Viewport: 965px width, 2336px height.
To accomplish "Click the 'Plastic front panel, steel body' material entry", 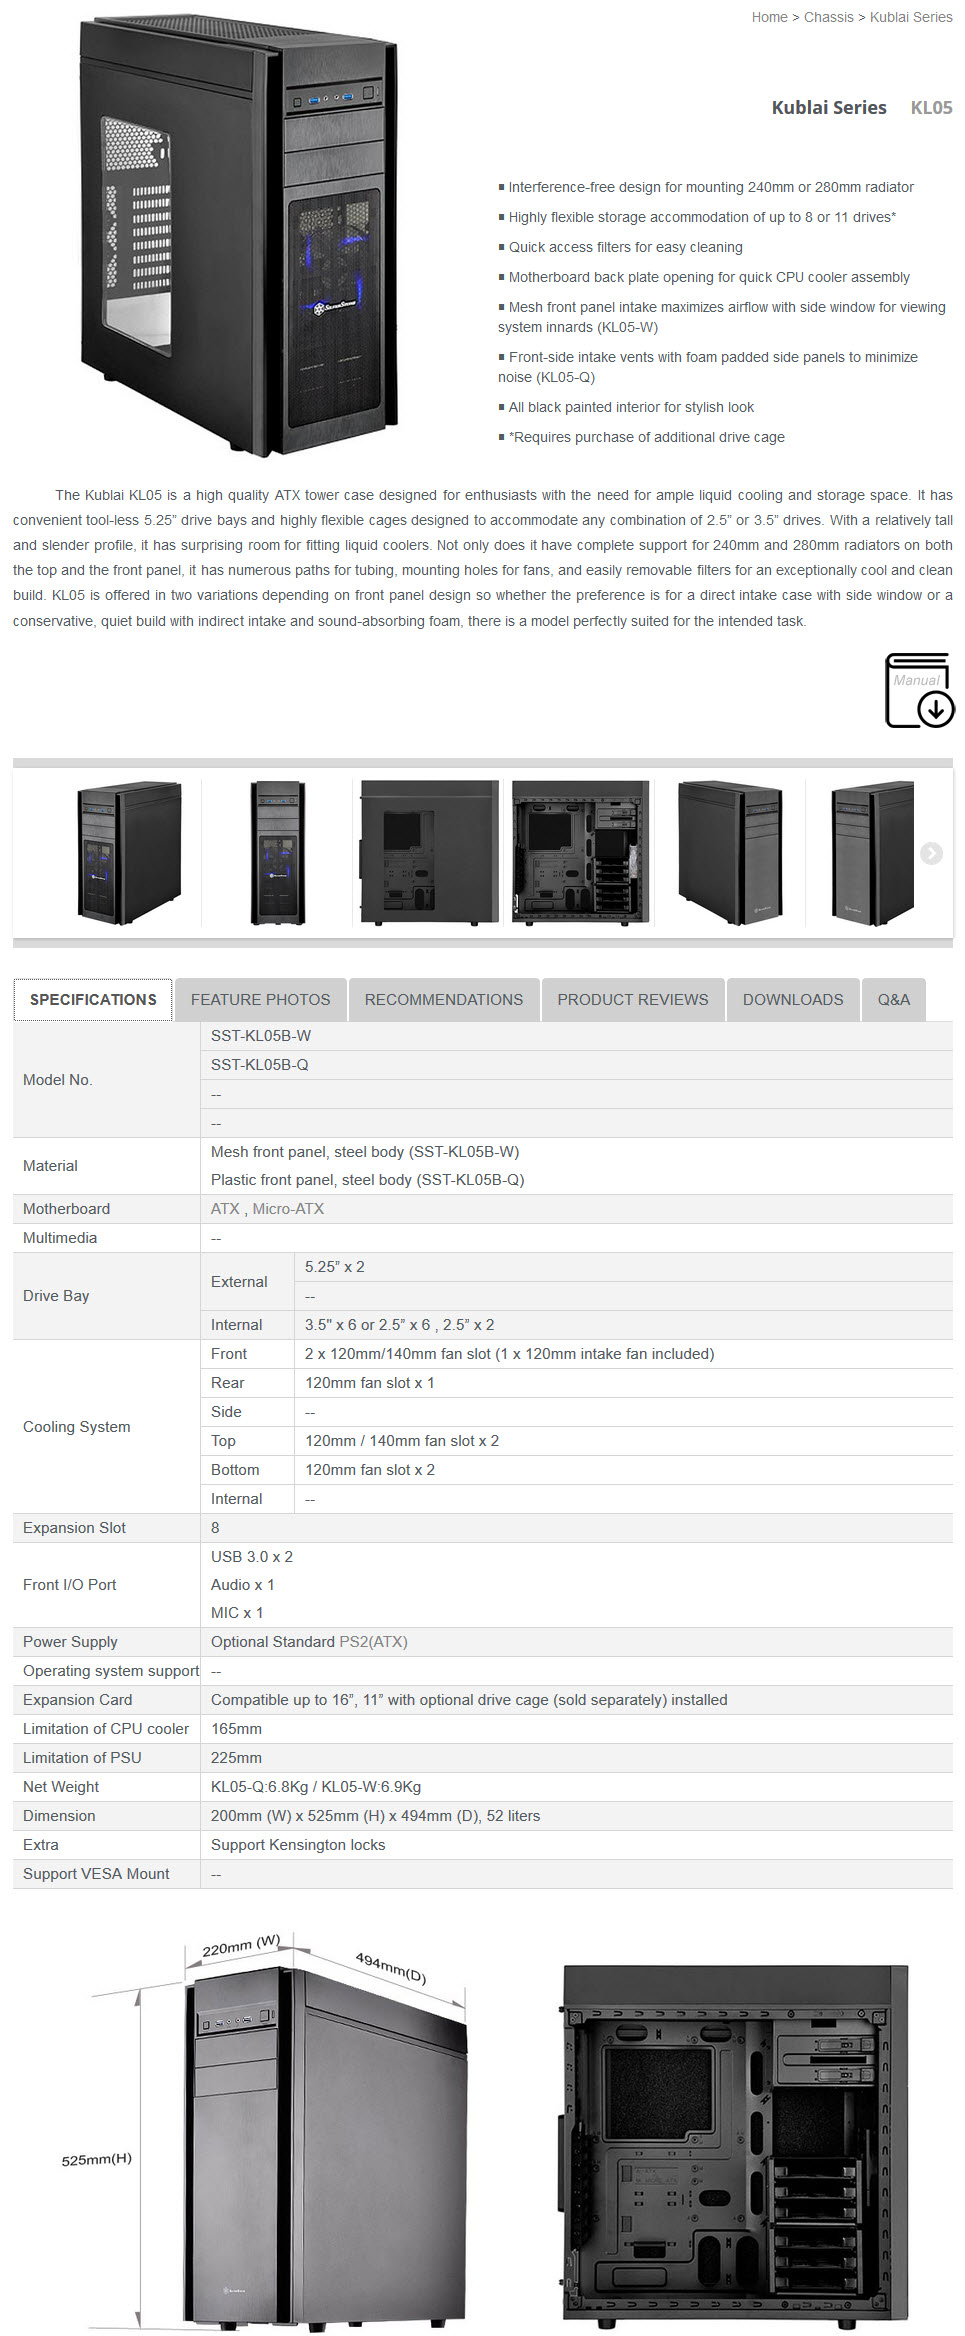I will pos(368,1180).
